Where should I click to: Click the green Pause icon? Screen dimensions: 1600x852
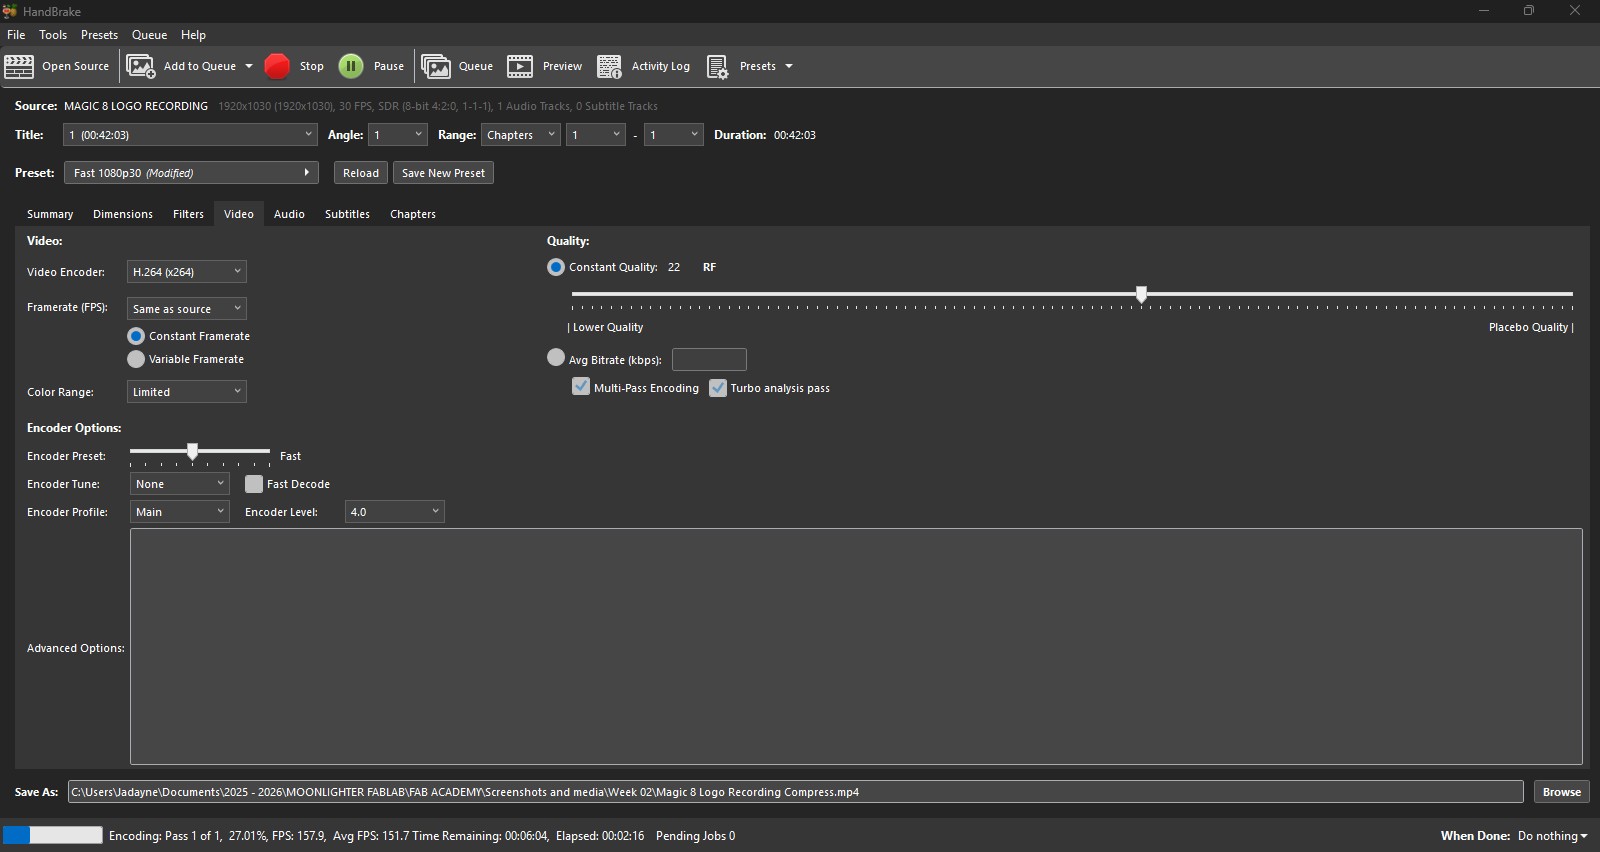[x=351, y=66]
